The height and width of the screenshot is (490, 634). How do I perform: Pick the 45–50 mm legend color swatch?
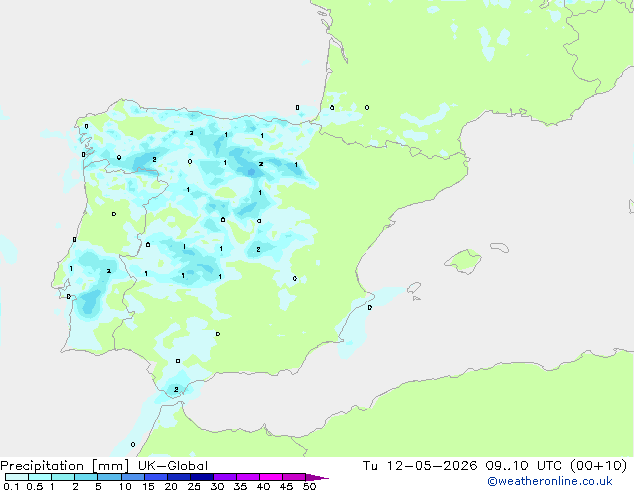pyautogui.click(x=294, y=477)
